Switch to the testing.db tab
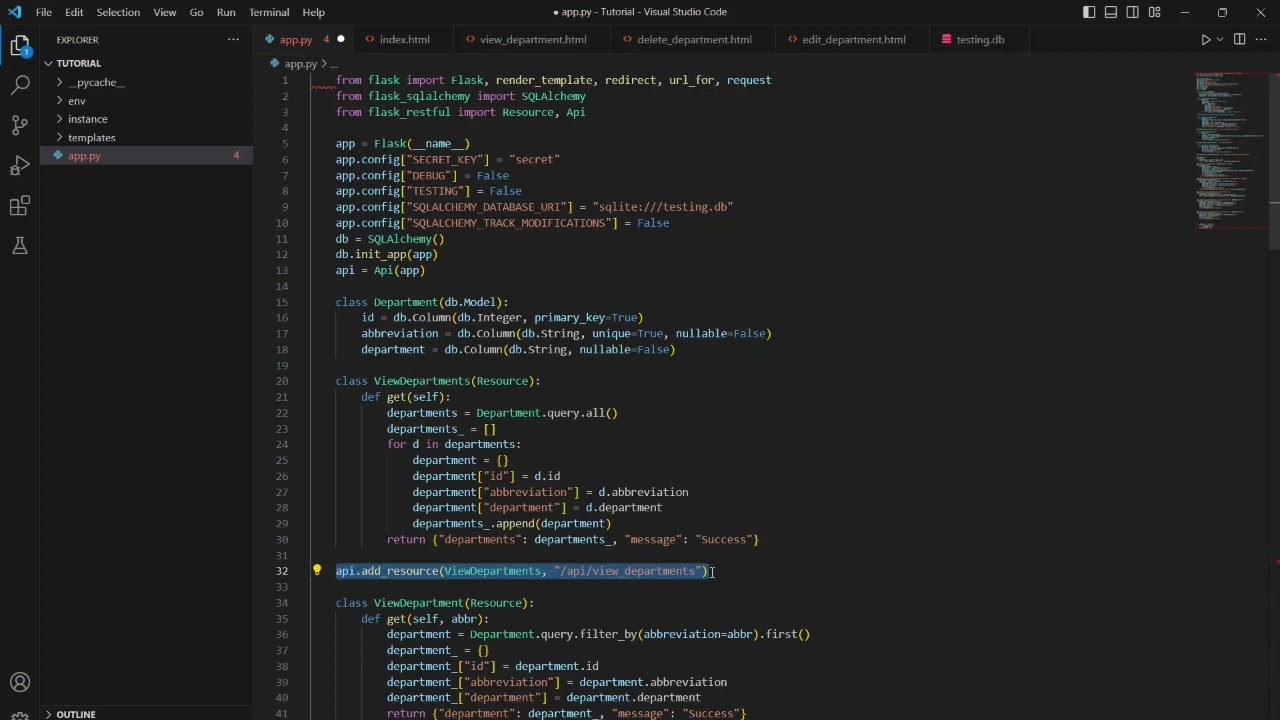This screenshot has width=1280, height=720. (x=980, y=40)
